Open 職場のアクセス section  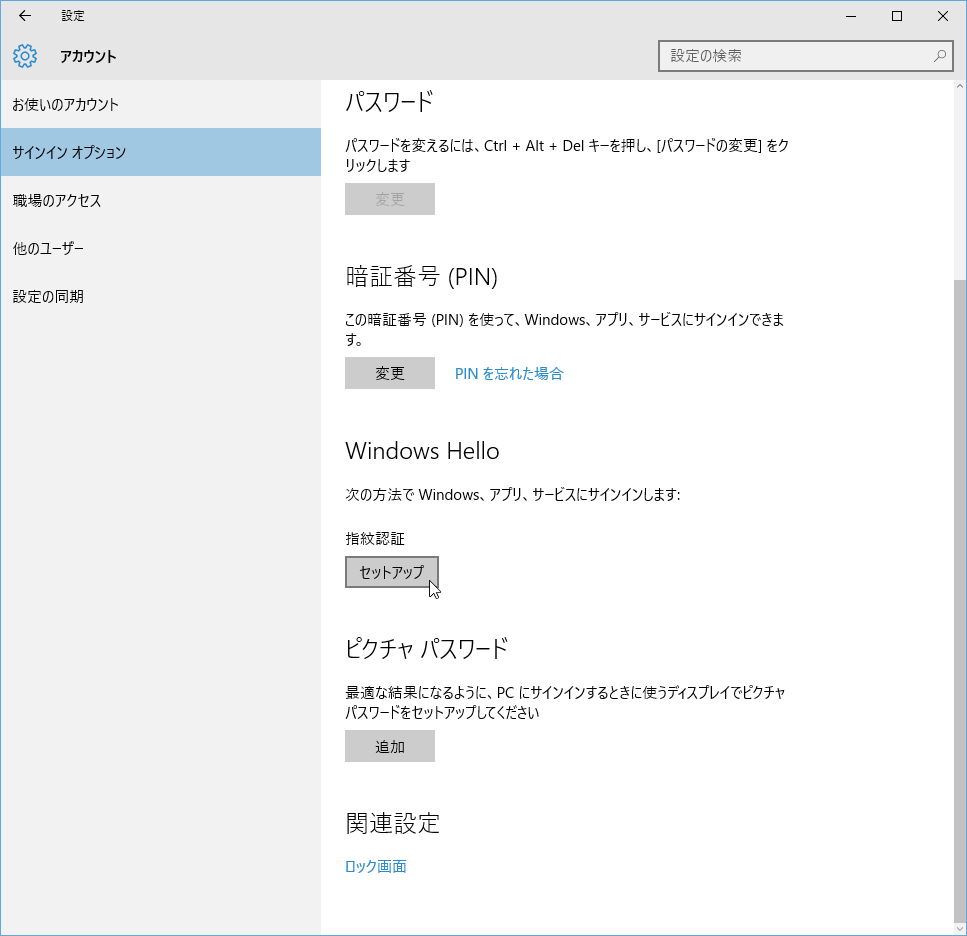[160, 200]
